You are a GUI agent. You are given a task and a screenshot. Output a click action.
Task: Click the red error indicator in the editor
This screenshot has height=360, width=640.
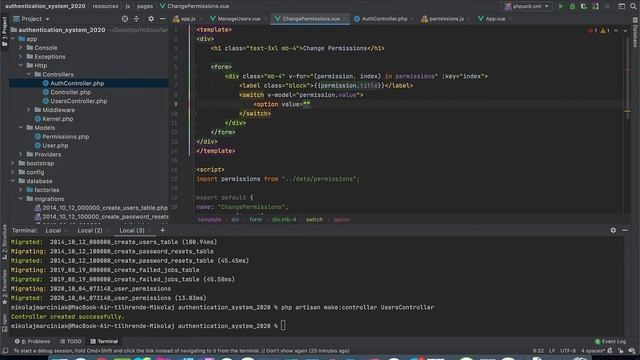[x=593, y=31]
